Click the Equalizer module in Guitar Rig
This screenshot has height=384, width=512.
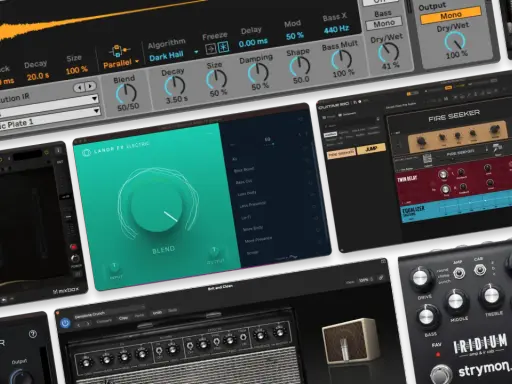click(455, 207)
